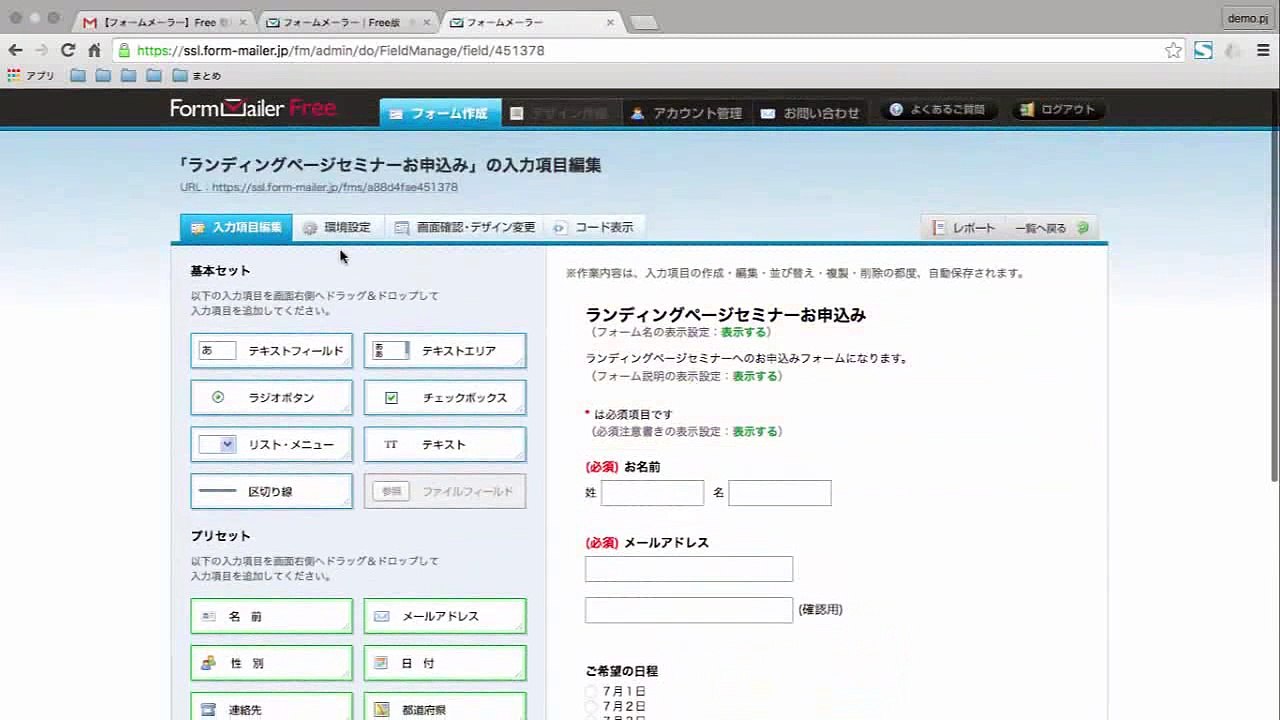Click the demo.pj profile button
Viewport: 1280px width, 720px height.
1248,18
